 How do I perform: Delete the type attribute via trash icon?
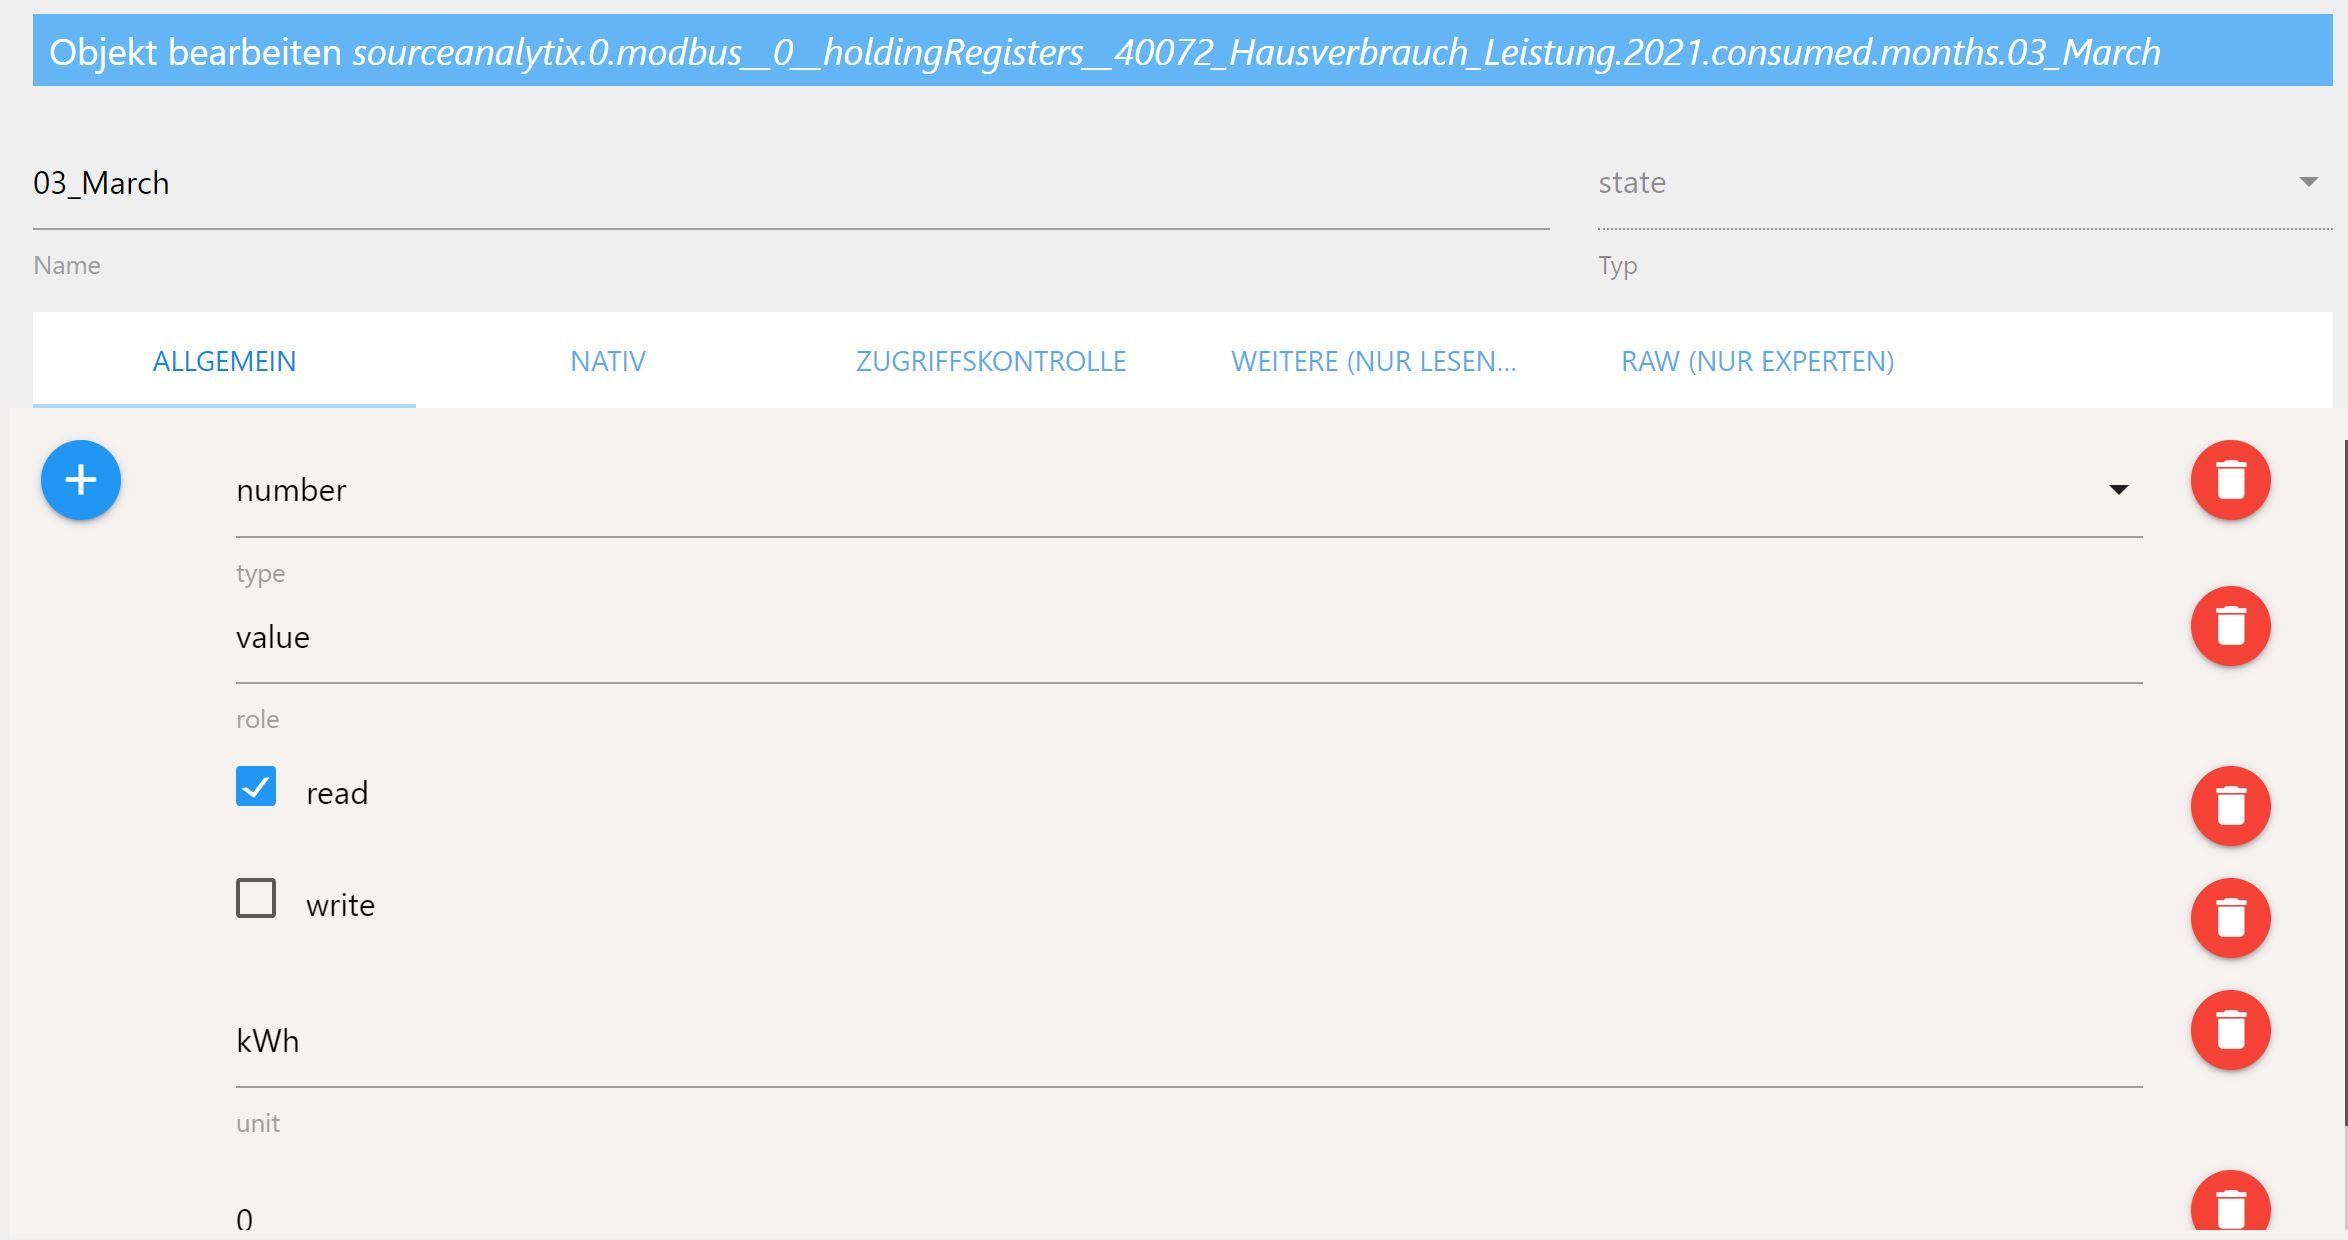coord(2230,480)
